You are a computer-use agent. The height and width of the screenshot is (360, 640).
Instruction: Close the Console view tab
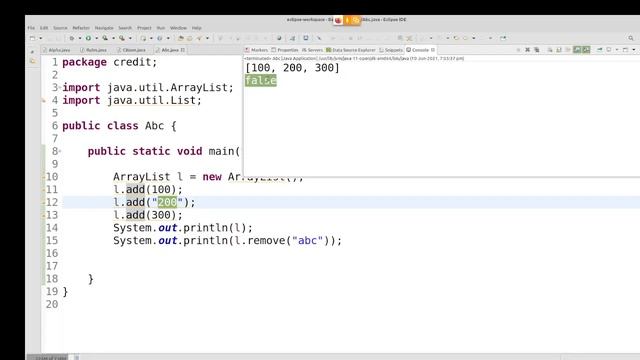433,50
